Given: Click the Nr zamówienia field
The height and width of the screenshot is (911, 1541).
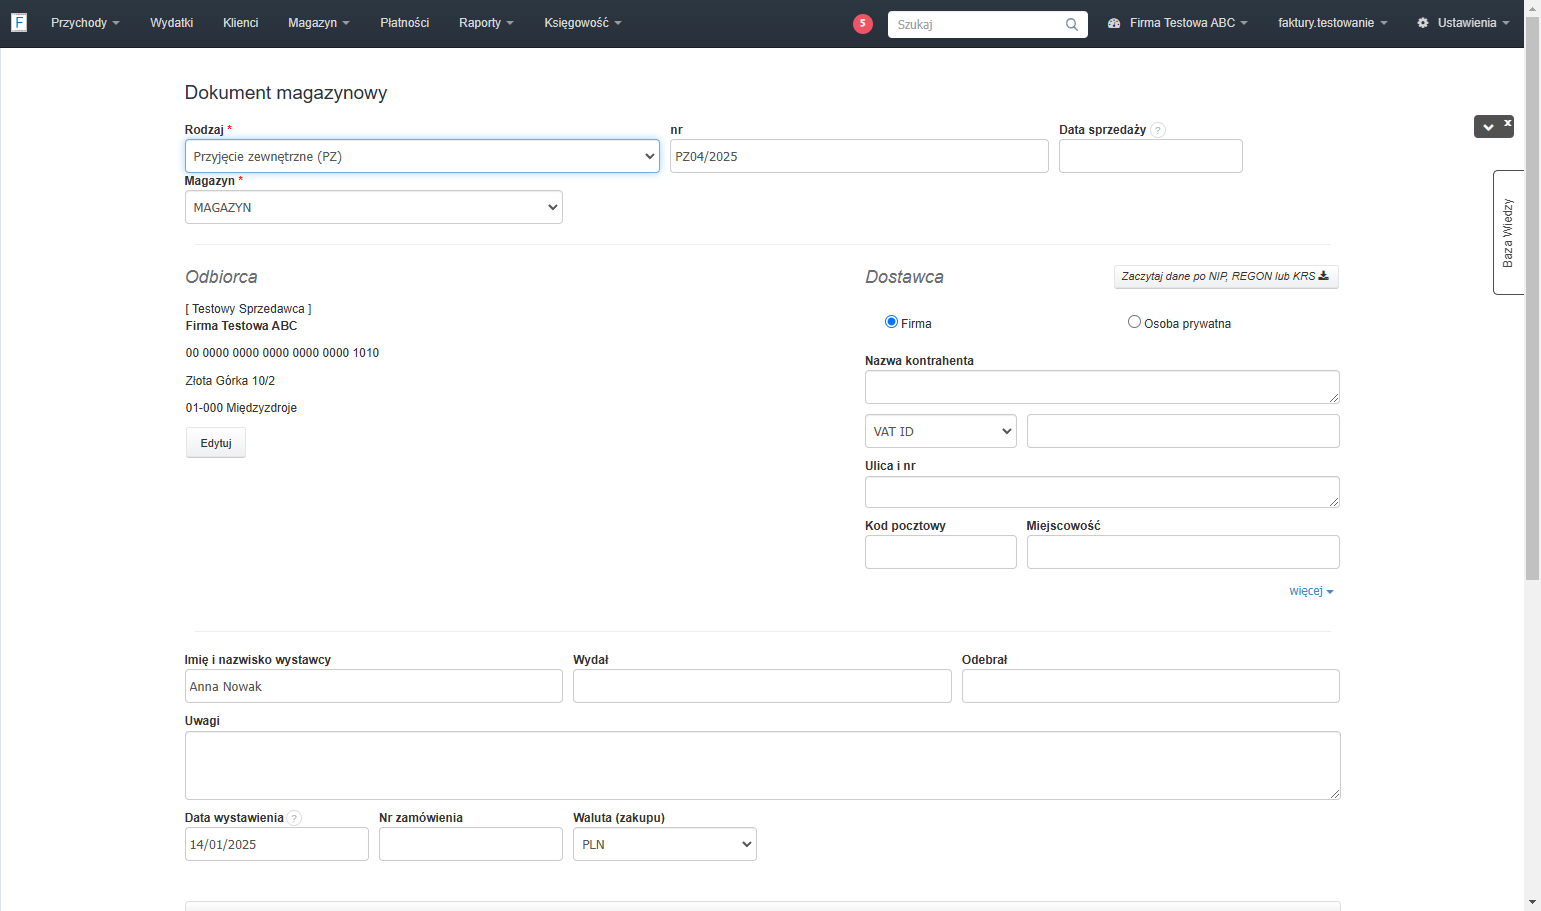Looking at the screenshot, I should click(x=471, y=844).
